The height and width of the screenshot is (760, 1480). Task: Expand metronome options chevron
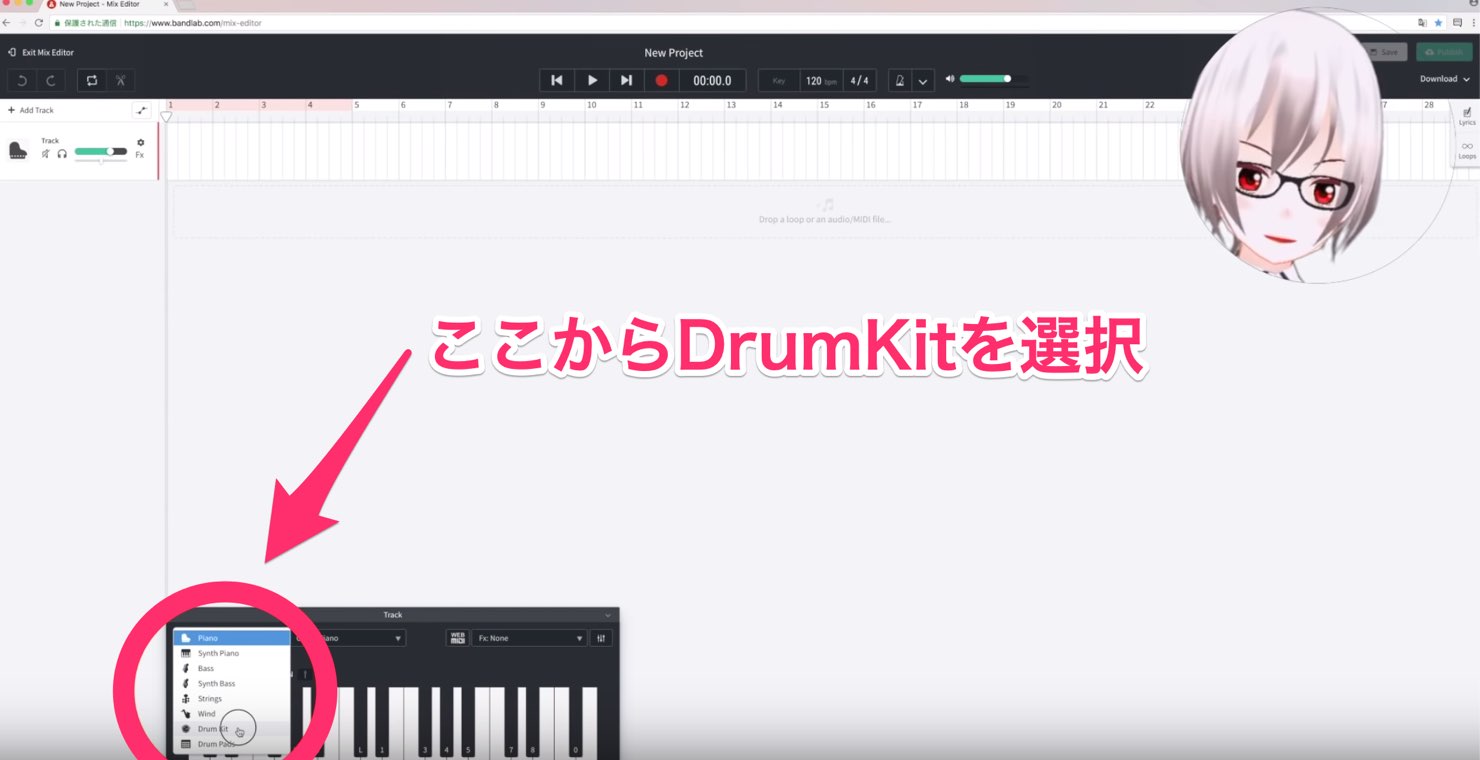click(923, 81)
